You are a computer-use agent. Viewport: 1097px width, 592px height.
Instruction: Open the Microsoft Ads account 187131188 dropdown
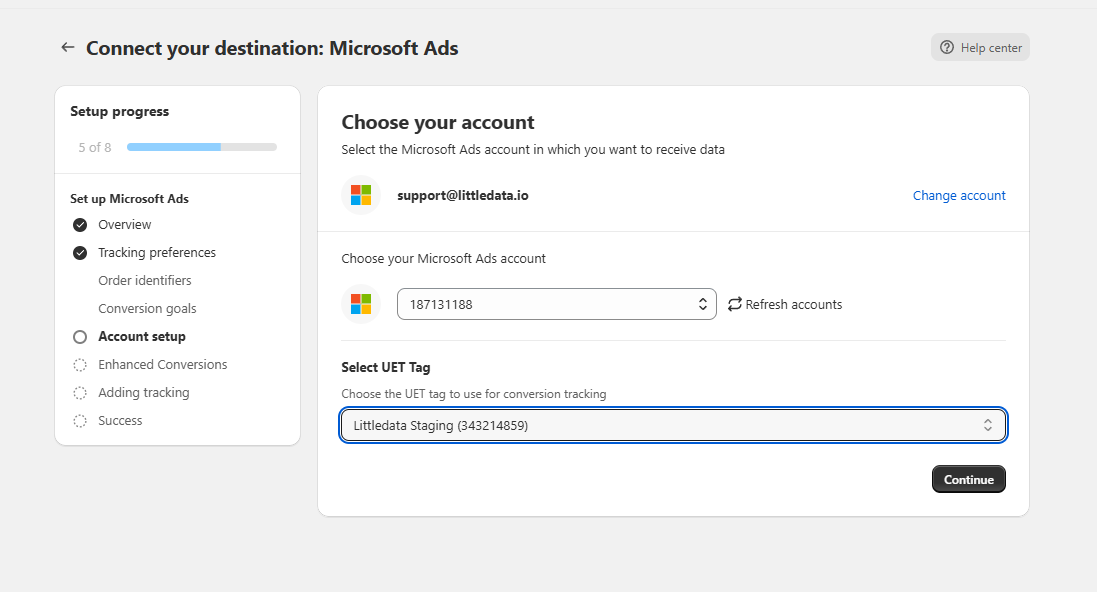click(556, 304)
